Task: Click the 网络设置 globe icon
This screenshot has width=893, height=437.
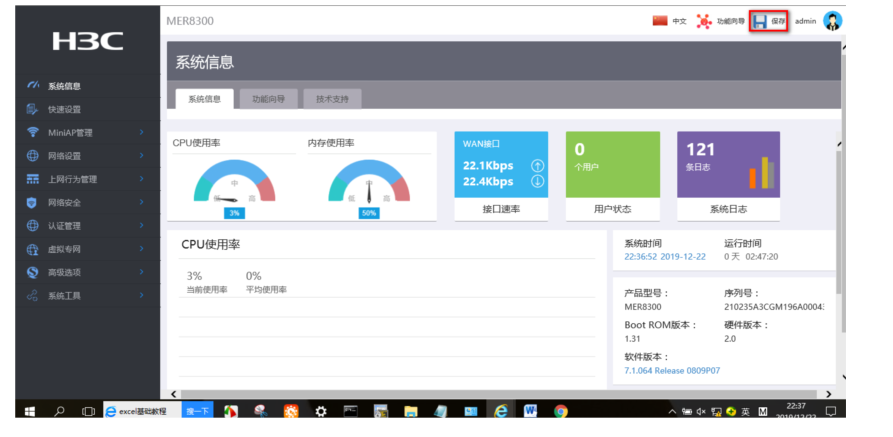Action: pos(32,156)
